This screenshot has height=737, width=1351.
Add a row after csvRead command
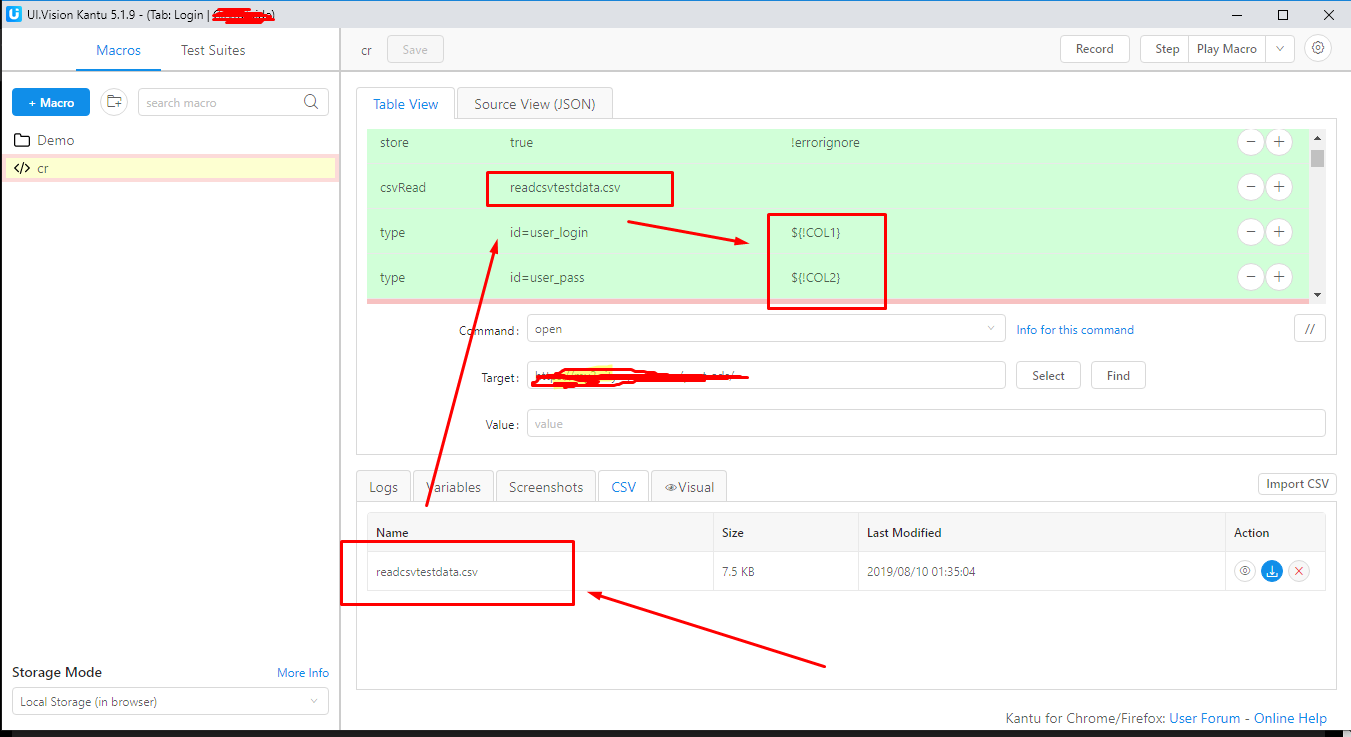point(1279,187)
